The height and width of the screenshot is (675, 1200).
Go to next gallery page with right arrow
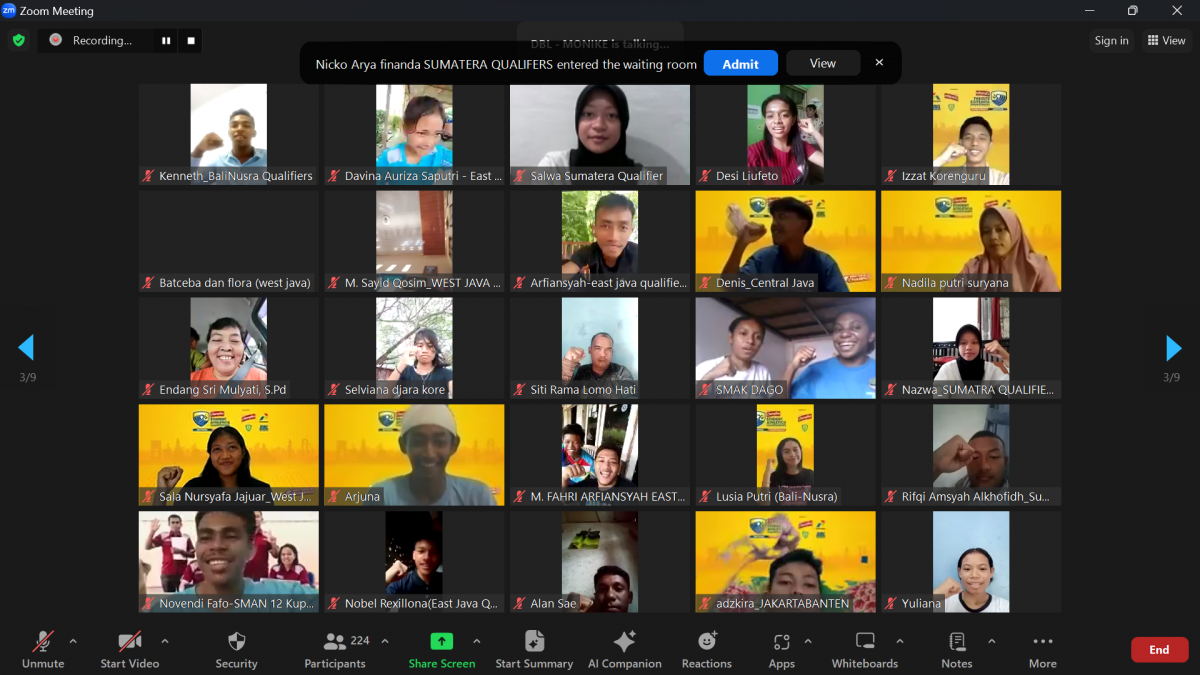tap(1173, 348)
